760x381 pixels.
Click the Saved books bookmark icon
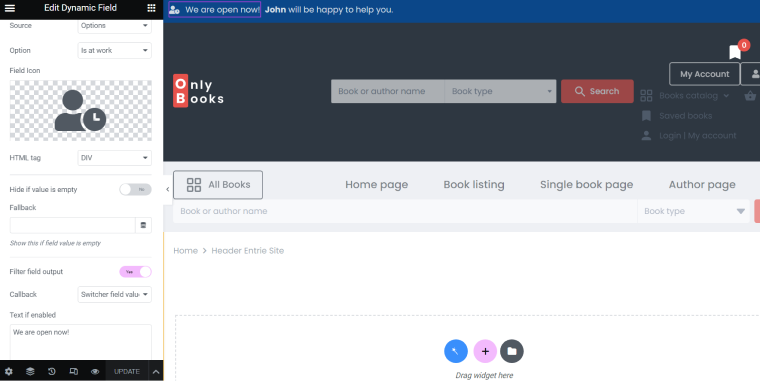coord(646,116)
